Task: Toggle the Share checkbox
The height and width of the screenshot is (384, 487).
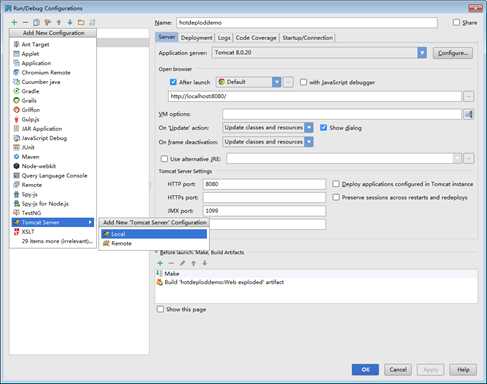Action: pyautogui.click(x=456, y=22)
